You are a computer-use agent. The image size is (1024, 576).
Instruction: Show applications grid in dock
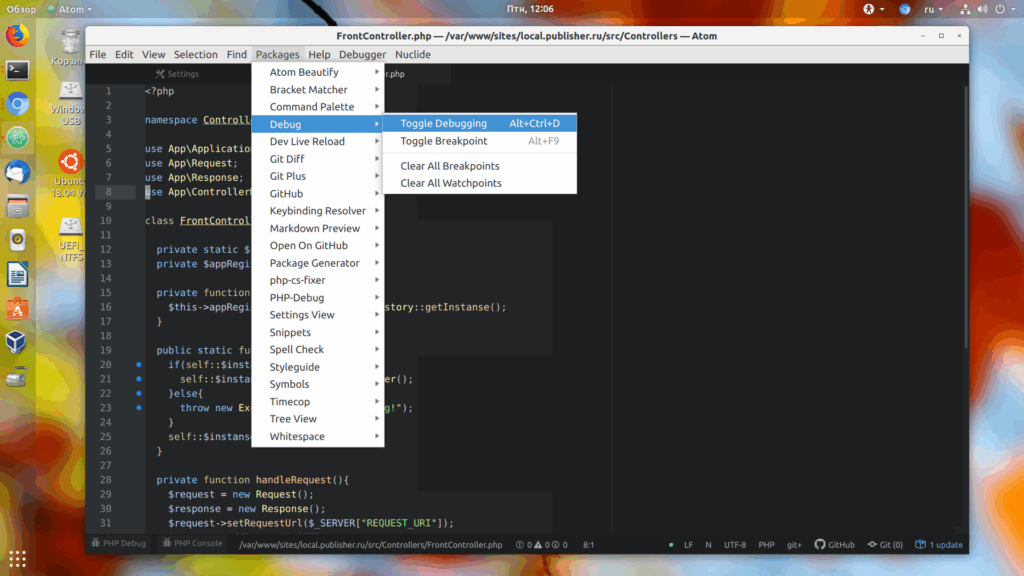tap(18, 559)
